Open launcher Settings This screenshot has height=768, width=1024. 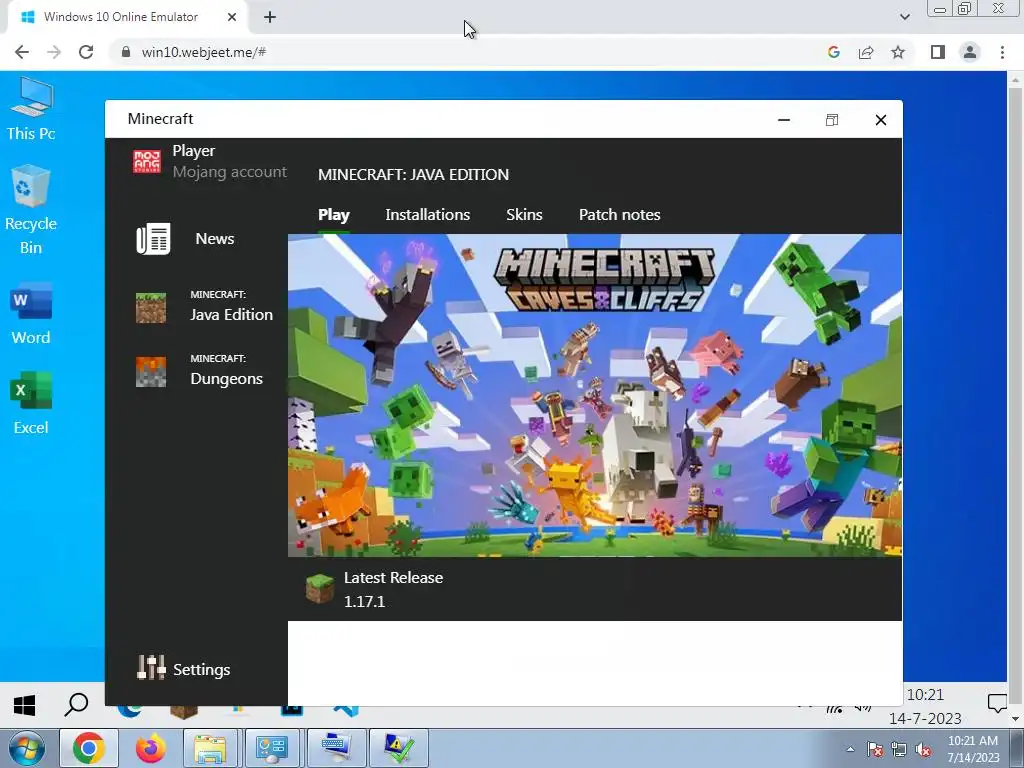184,669
